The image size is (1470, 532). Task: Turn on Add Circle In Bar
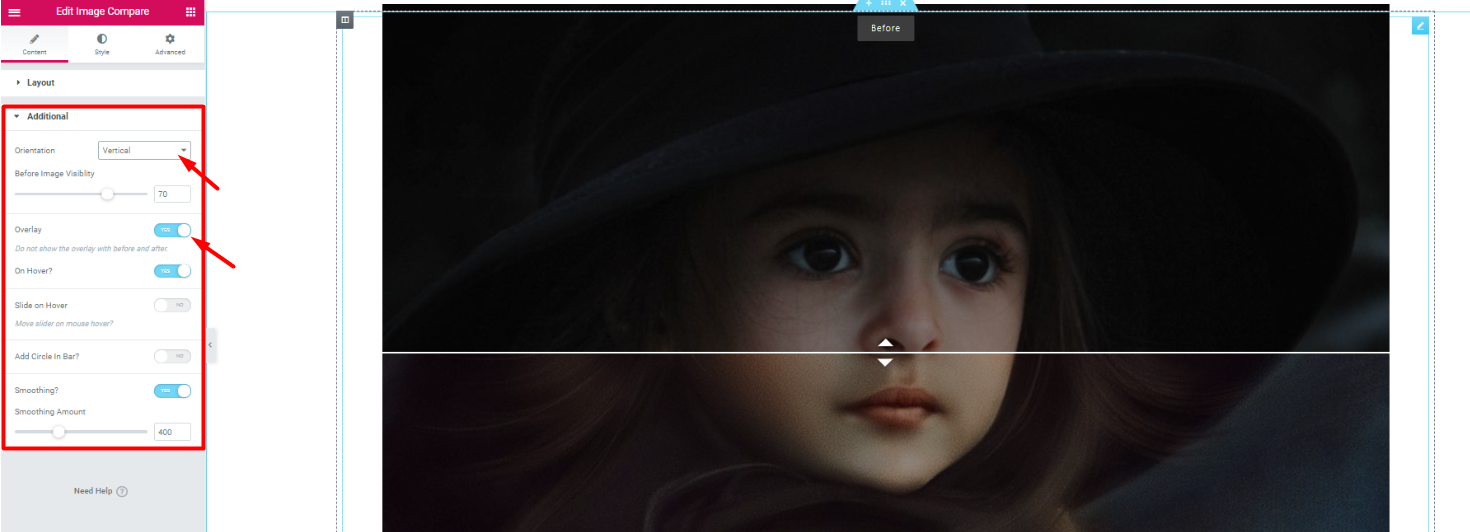(x=172, y=356)
